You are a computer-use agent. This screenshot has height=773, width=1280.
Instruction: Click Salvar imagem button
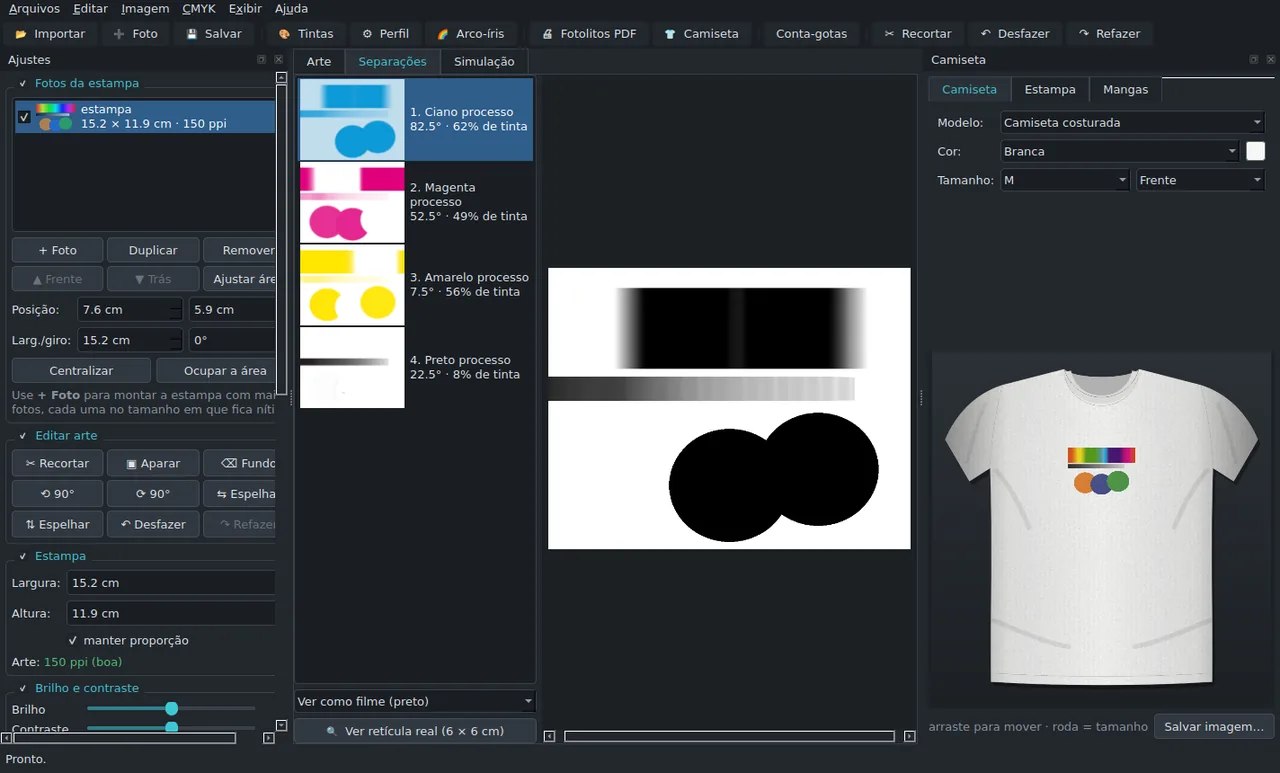coord(1215,726)
